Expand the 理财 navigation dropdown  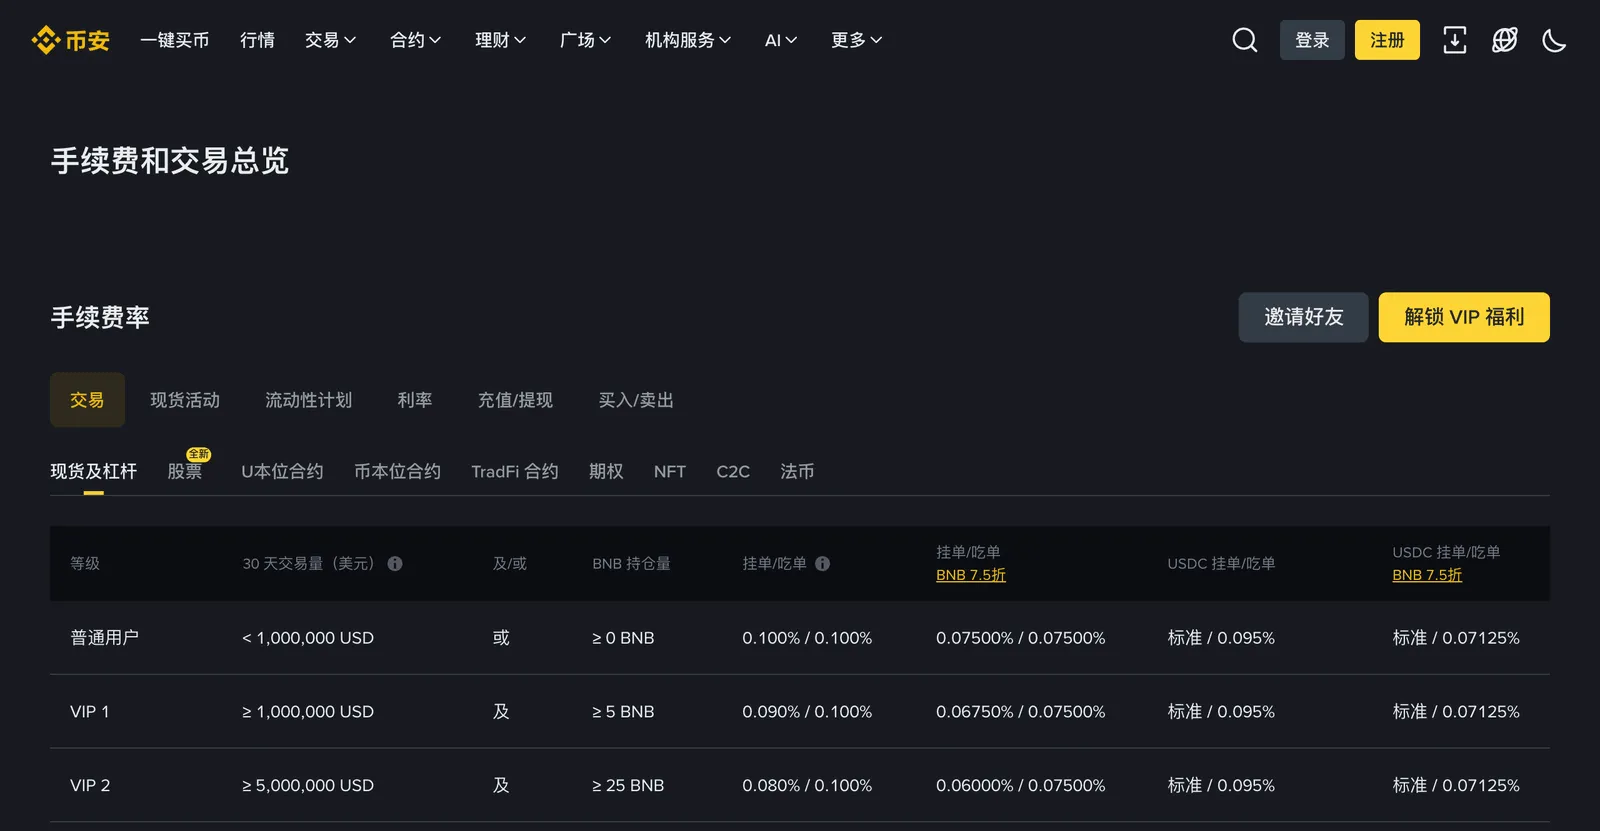(x=500, y=40)
